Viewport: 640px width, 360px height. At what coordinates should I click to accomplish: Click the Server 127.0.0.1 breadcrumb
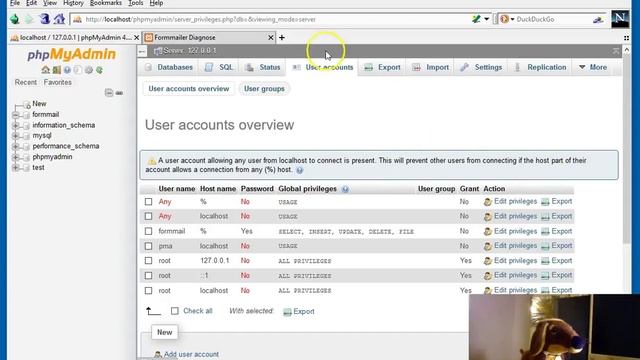click(185, 51)
